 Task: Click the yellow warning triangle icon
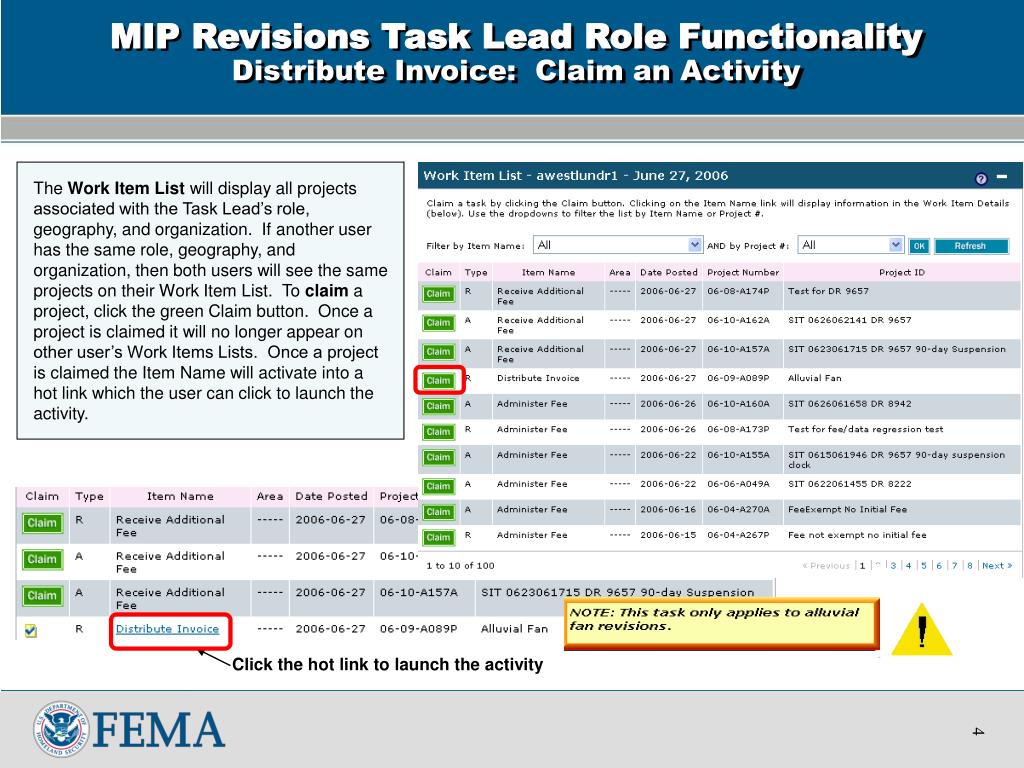tap(921, 629)
